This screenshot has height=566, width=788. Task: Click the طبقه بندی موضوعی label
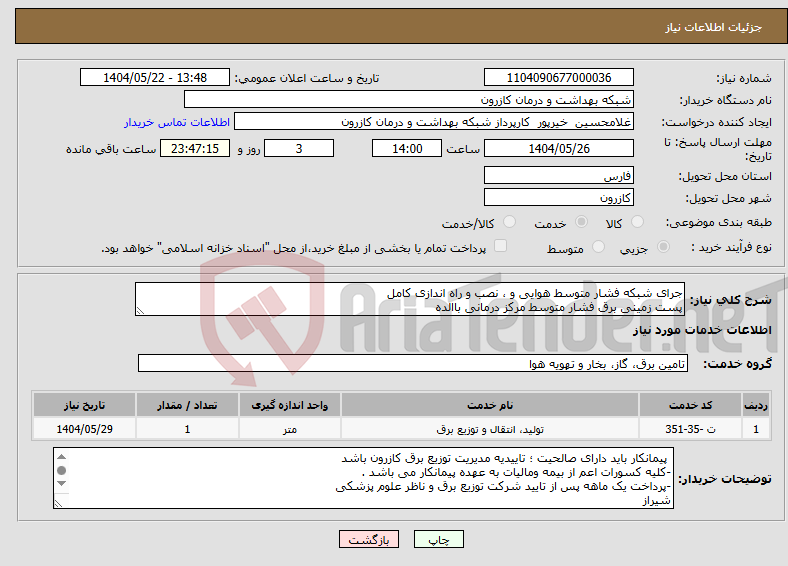tap(719, 222)
